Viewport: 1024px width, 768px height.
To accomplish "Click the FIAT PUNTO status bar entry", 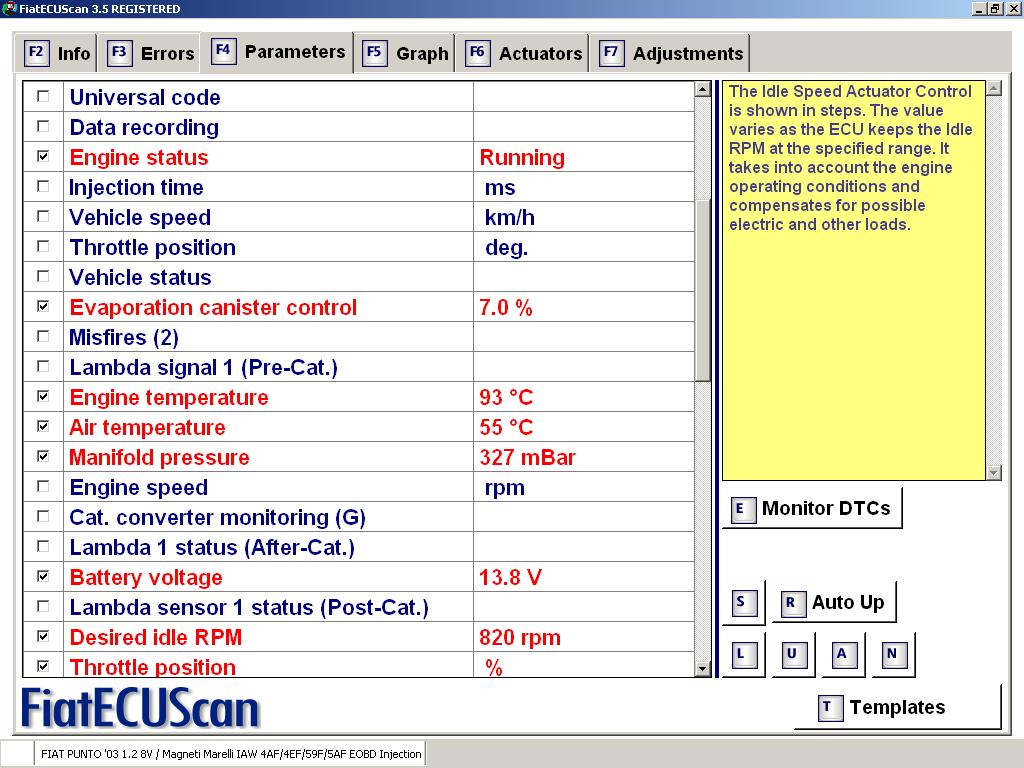I will coord(231,754).
